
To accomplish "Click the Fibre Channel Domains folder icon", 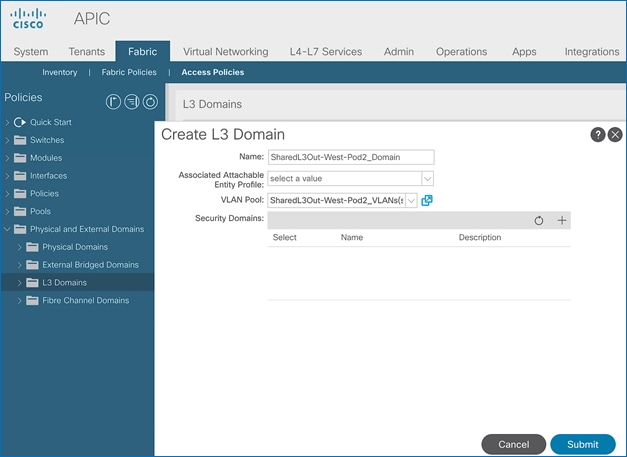I will (x=32, y=300).
